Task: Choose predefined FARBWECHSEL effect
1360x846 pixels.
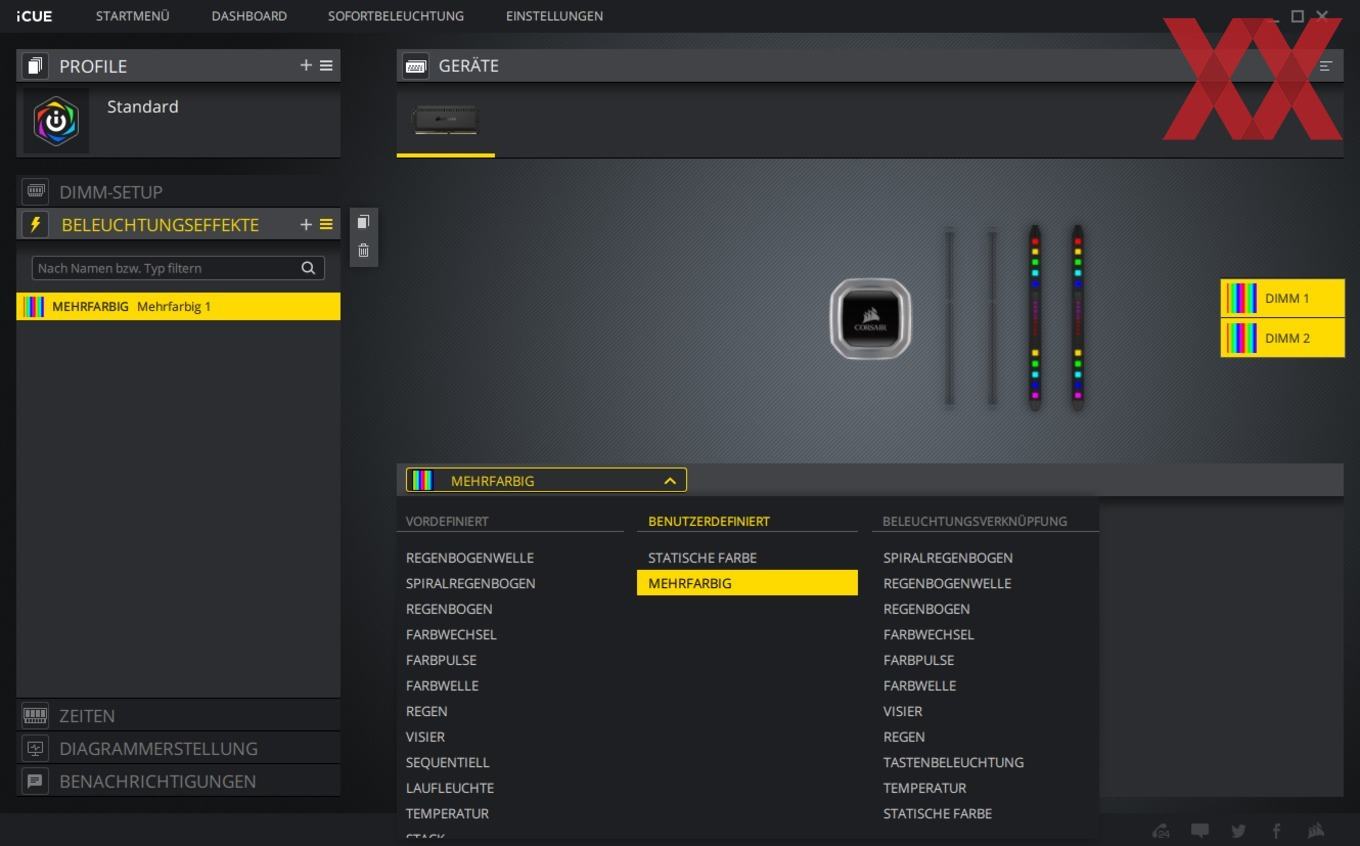Action: [451, 634]
